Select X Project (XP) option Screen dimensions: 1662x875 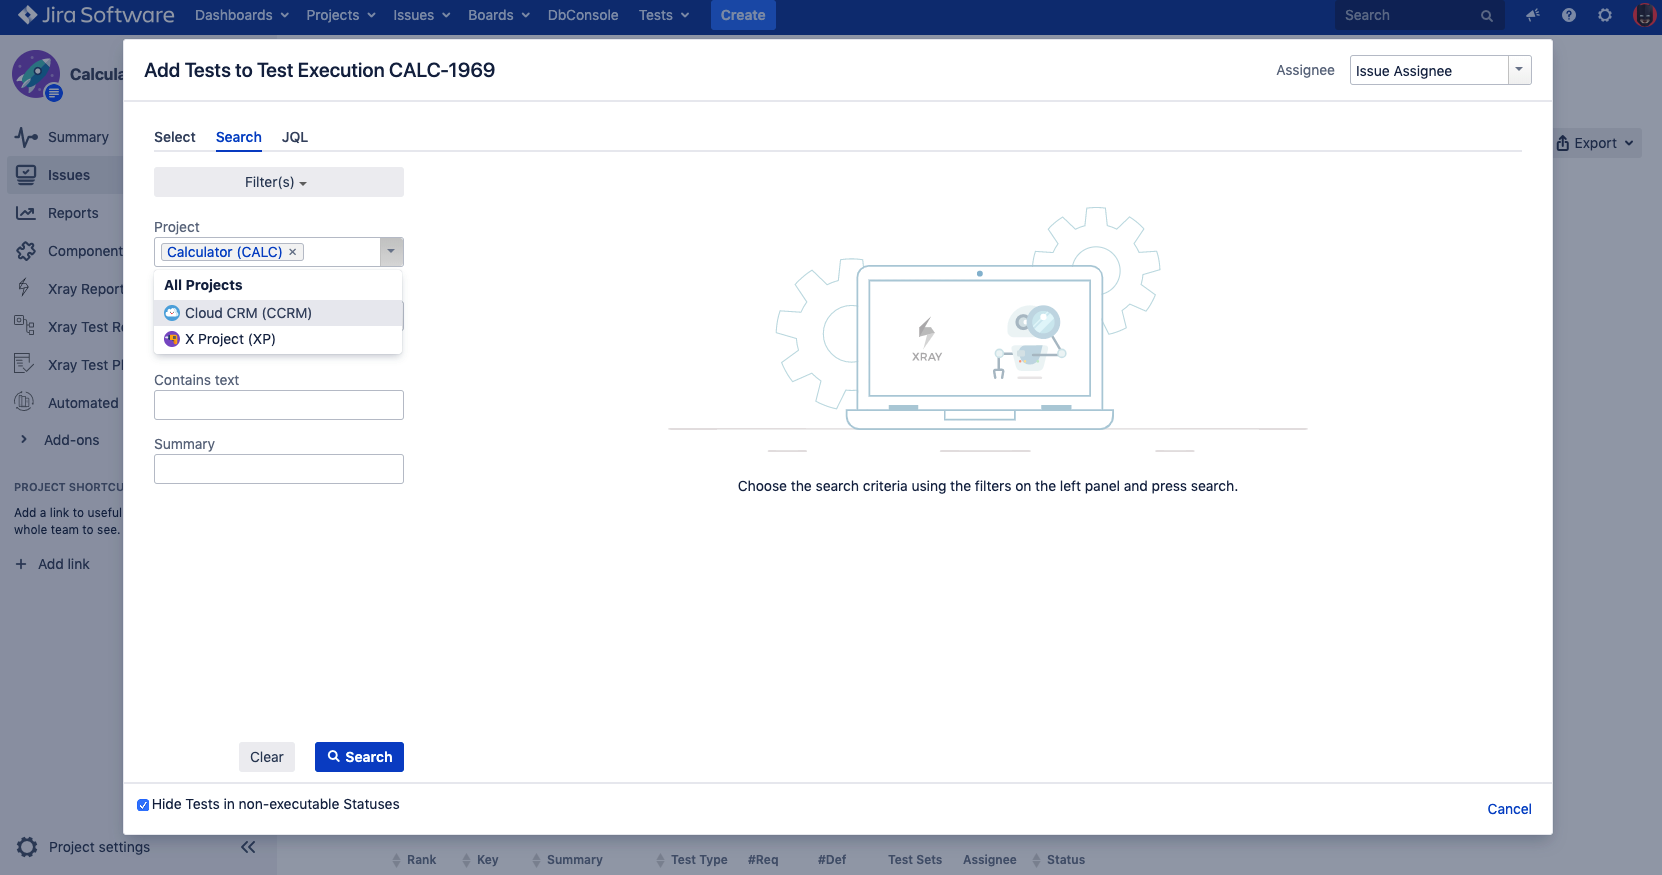[x=278, y=339]
